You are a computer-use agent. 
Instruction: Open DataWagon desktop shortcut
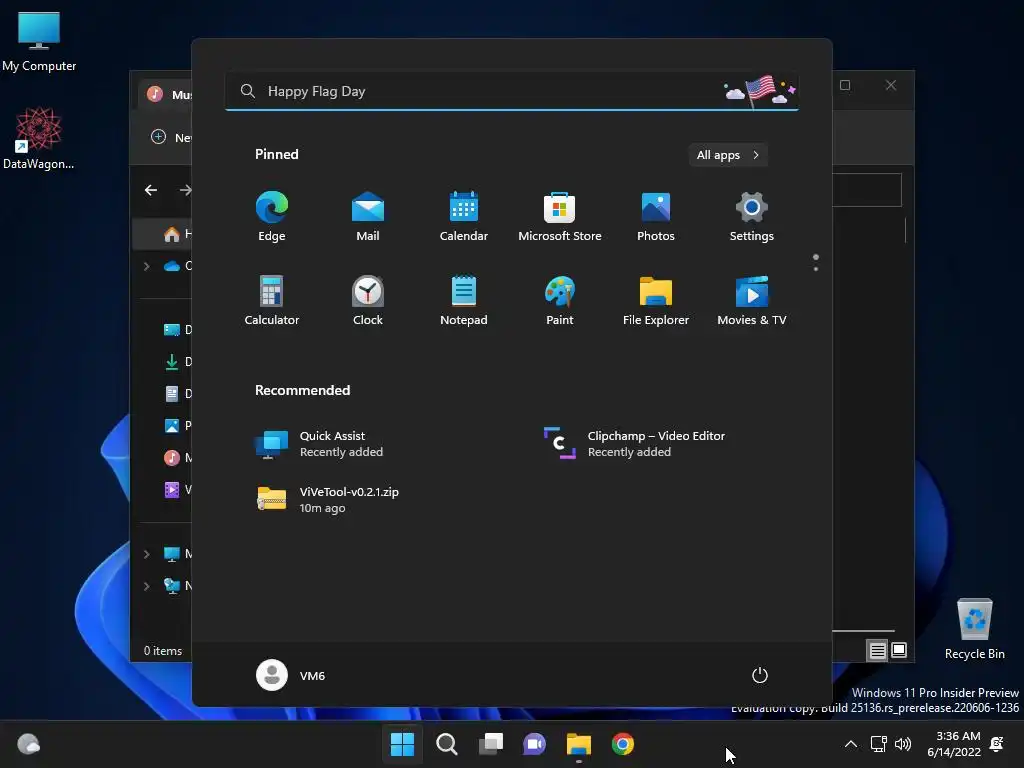(x=39, y=138)
